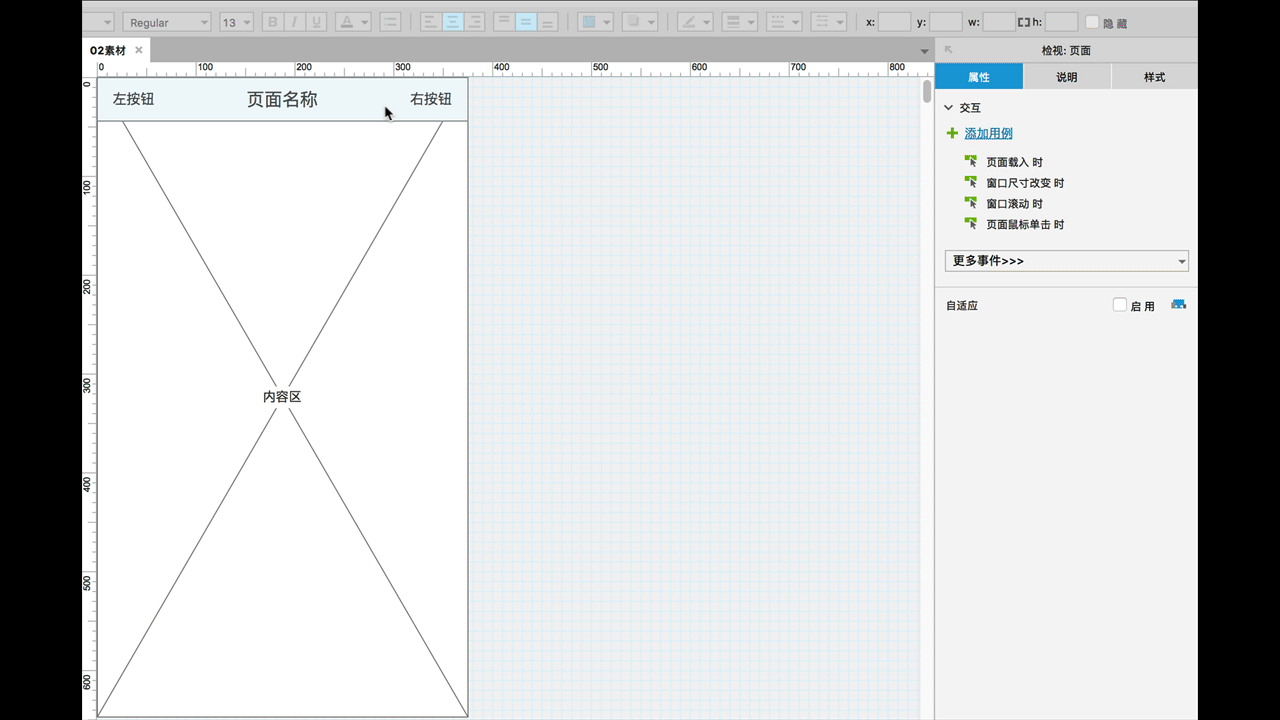
Task: Open the adaptive views management icon
Action: [1179, 305]
